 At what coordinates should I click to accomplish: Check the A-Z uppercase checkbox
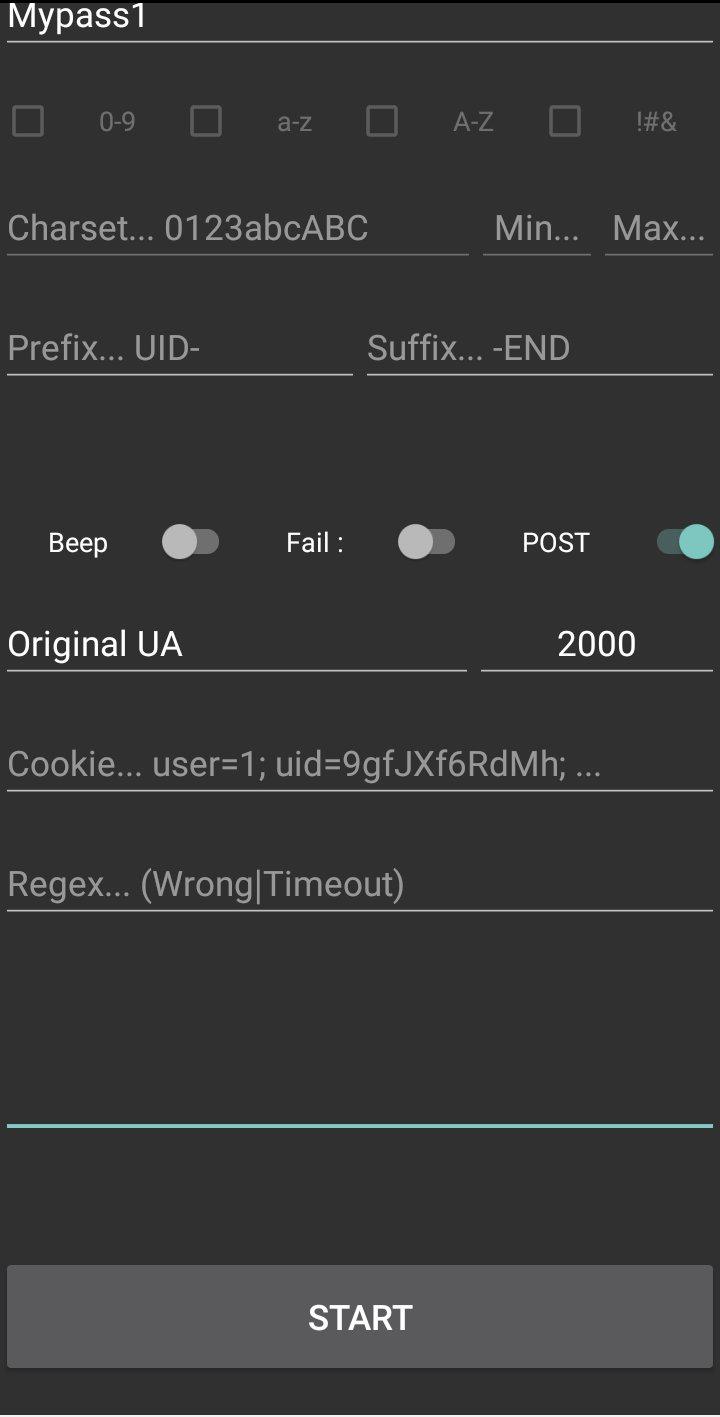tap(382, 122)
